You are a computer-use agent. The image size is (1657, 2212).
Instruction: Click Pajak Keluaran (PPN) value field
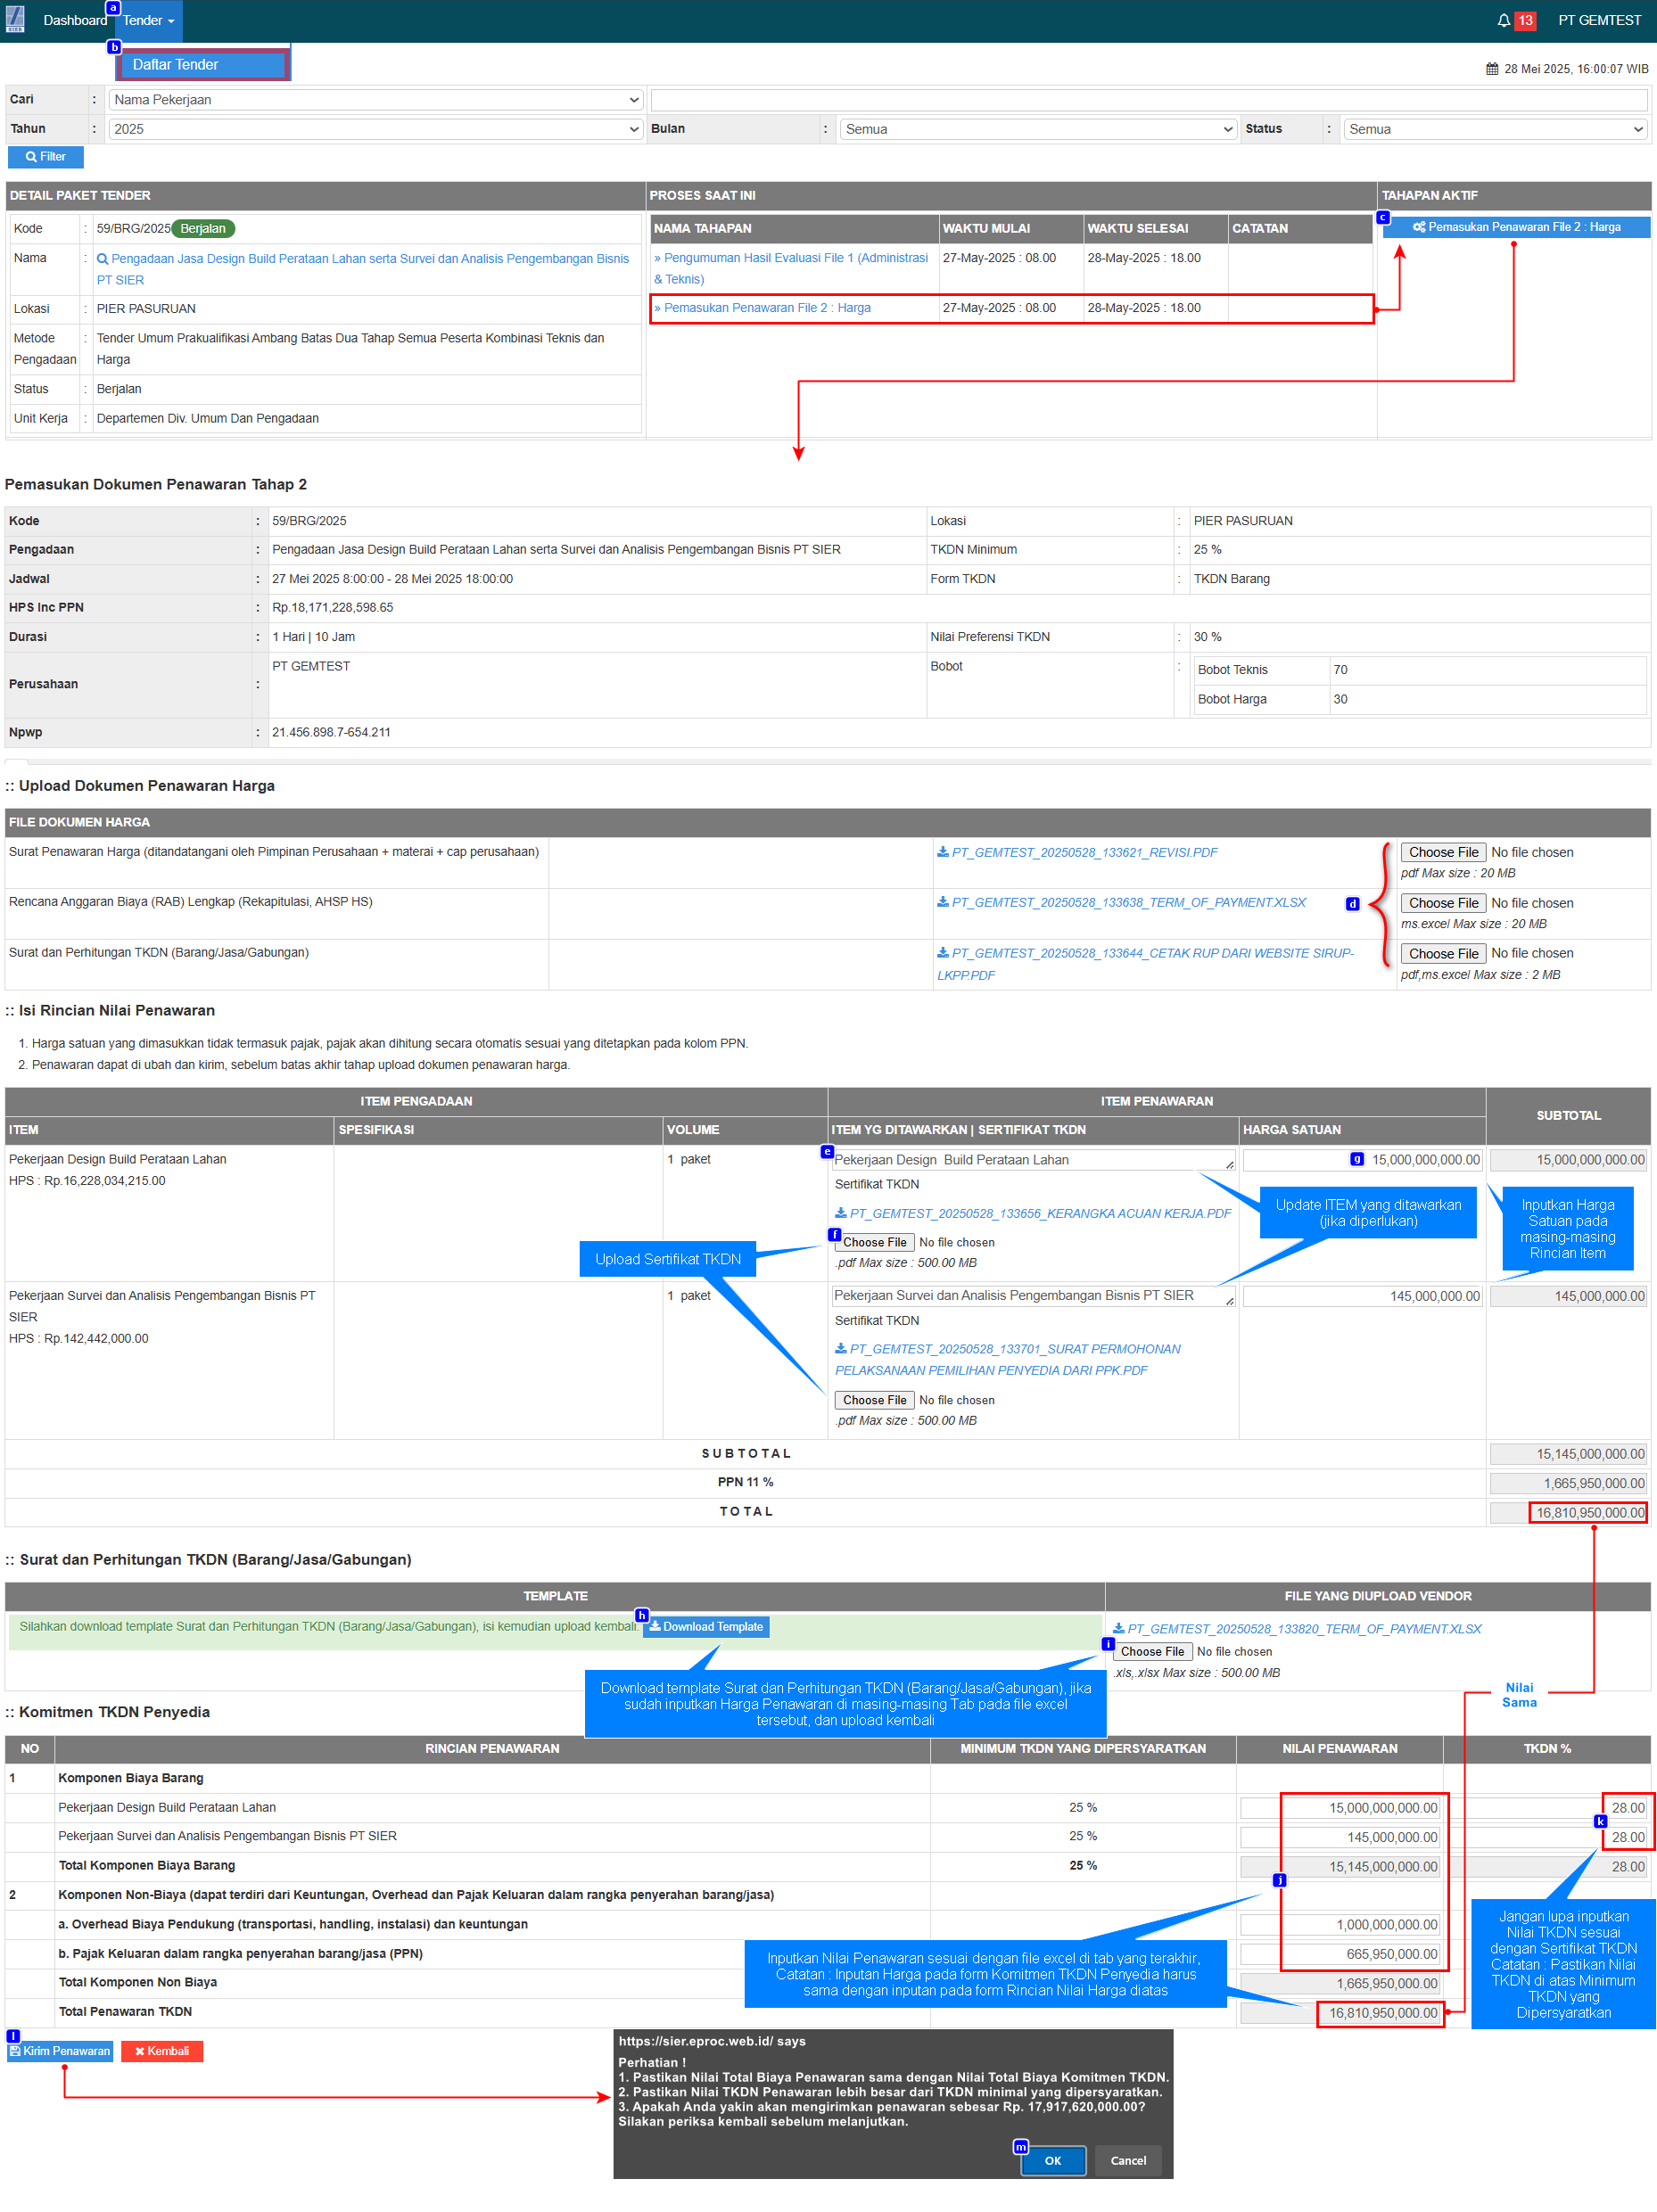1340,1954
